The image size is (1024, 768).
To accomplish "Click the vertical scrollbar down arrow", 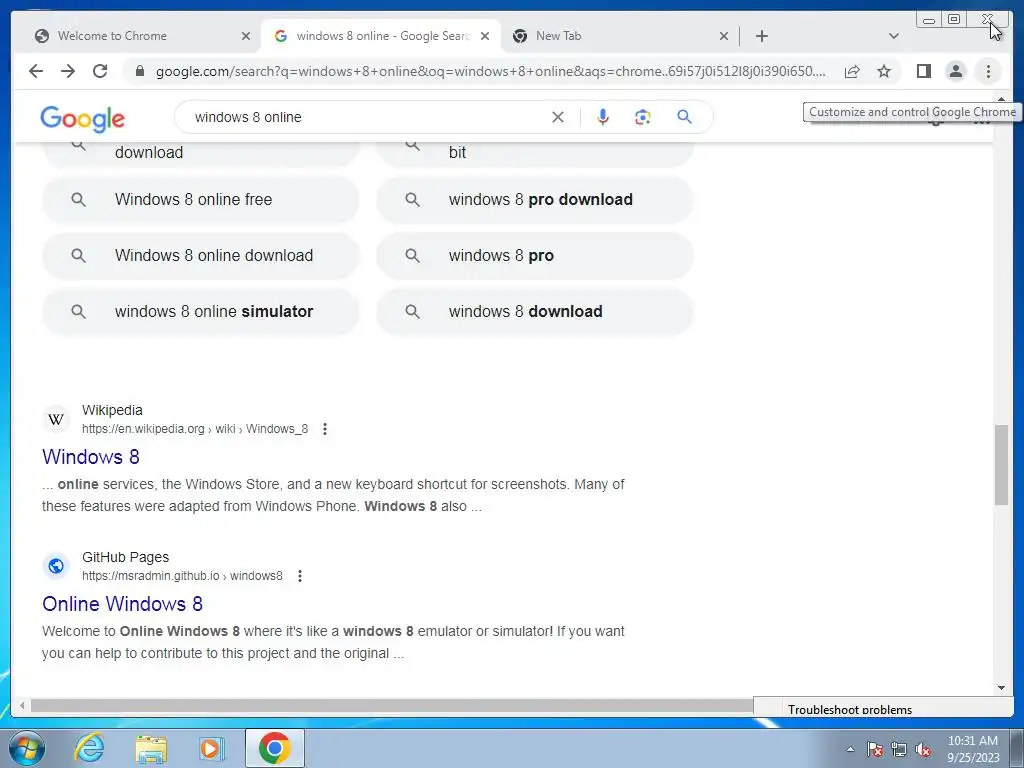I will point(1001,688).
